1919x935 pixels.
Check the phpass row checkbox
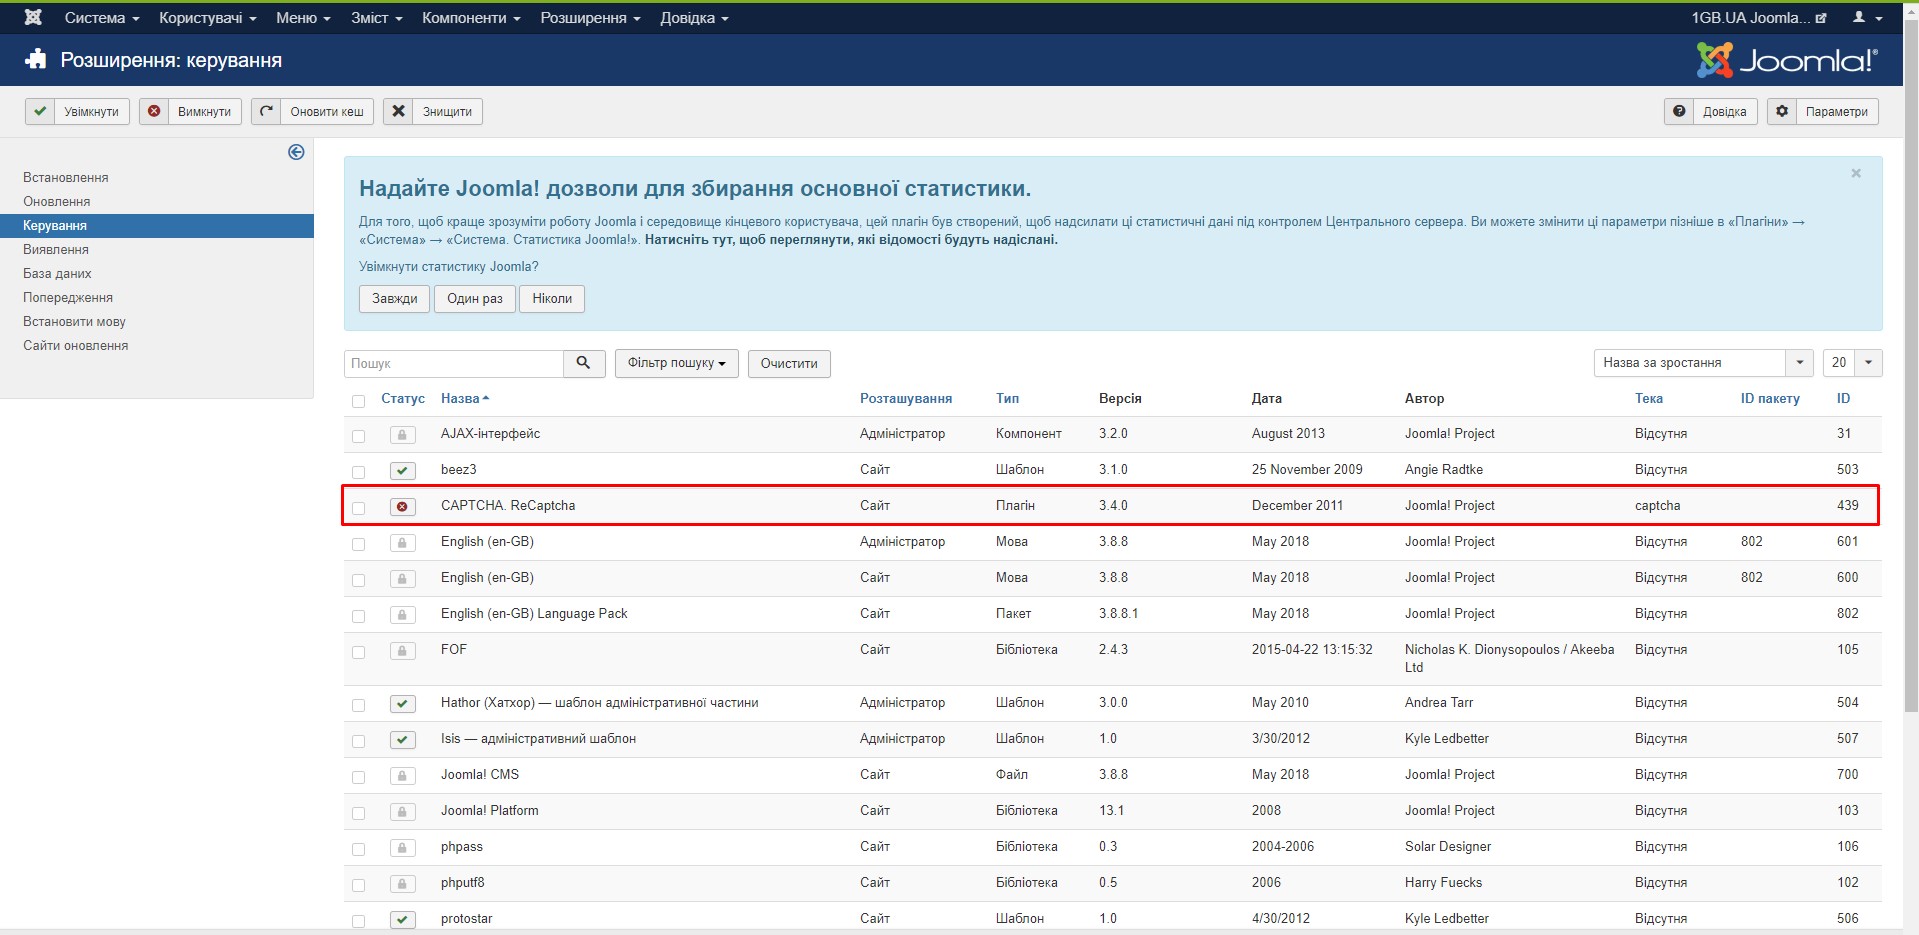[x=358, y=849]
